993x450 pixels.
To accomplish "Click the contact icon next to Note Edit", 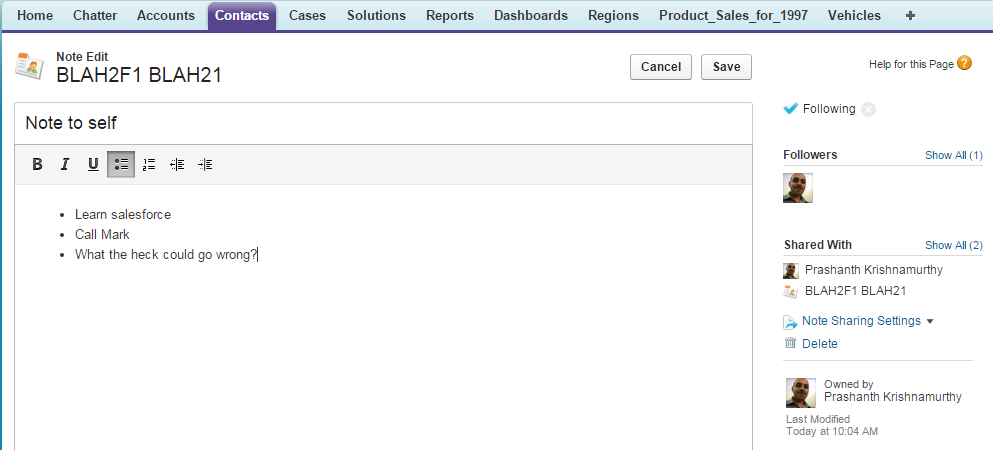I will pos(29,66).
